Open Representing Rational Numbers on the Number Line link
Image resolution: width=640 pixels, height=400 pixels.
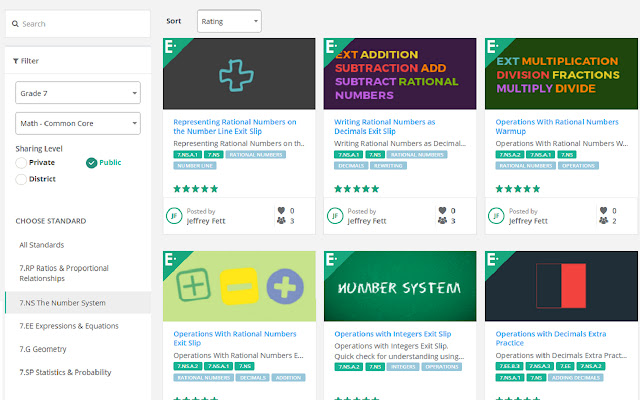pos(235,127)
